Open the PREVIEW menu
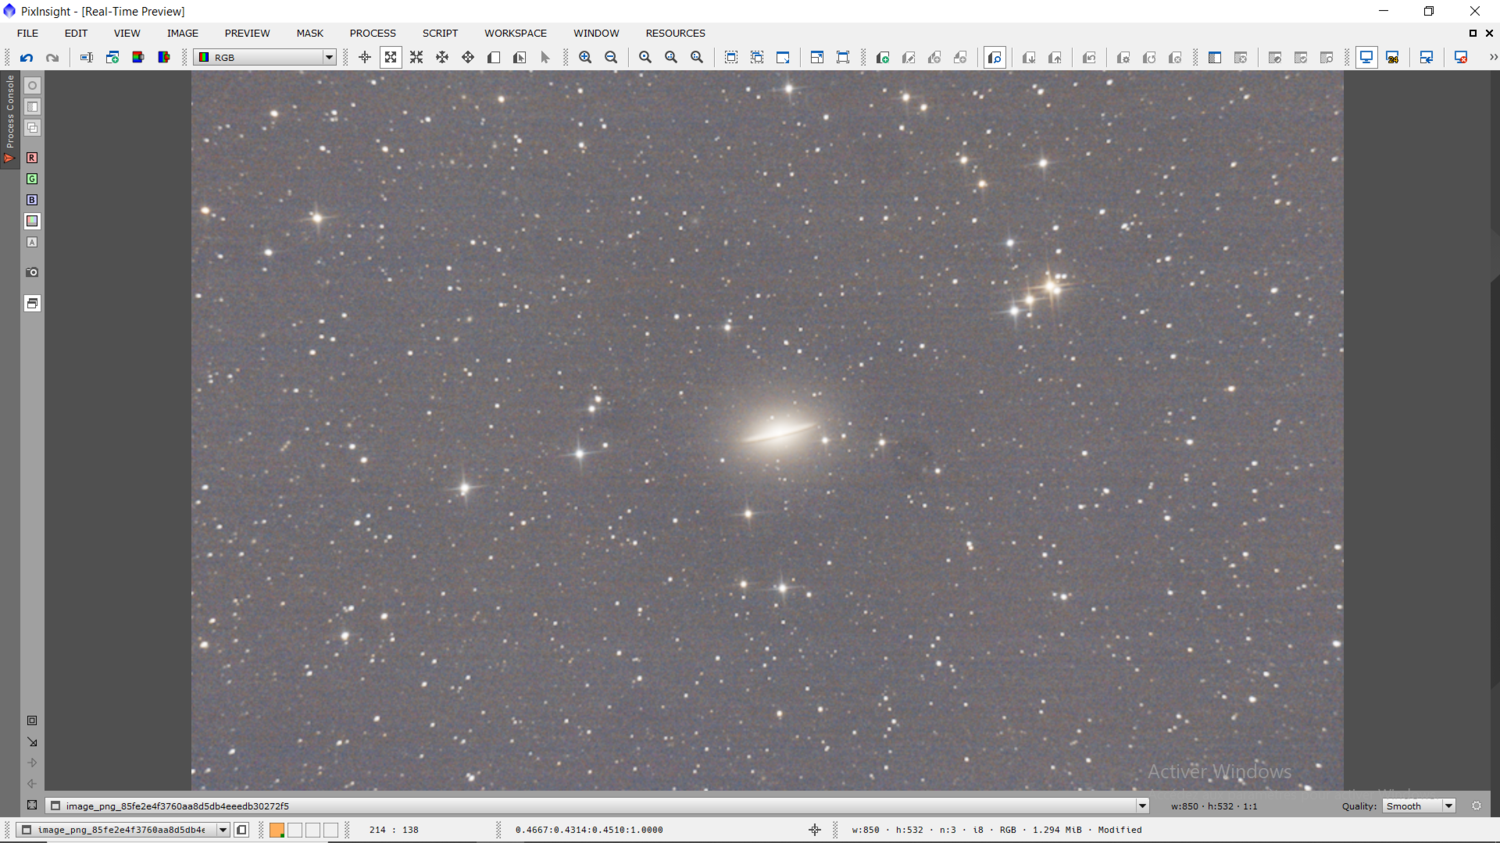This screenshot has height=843, width=1500. [247, 33]
